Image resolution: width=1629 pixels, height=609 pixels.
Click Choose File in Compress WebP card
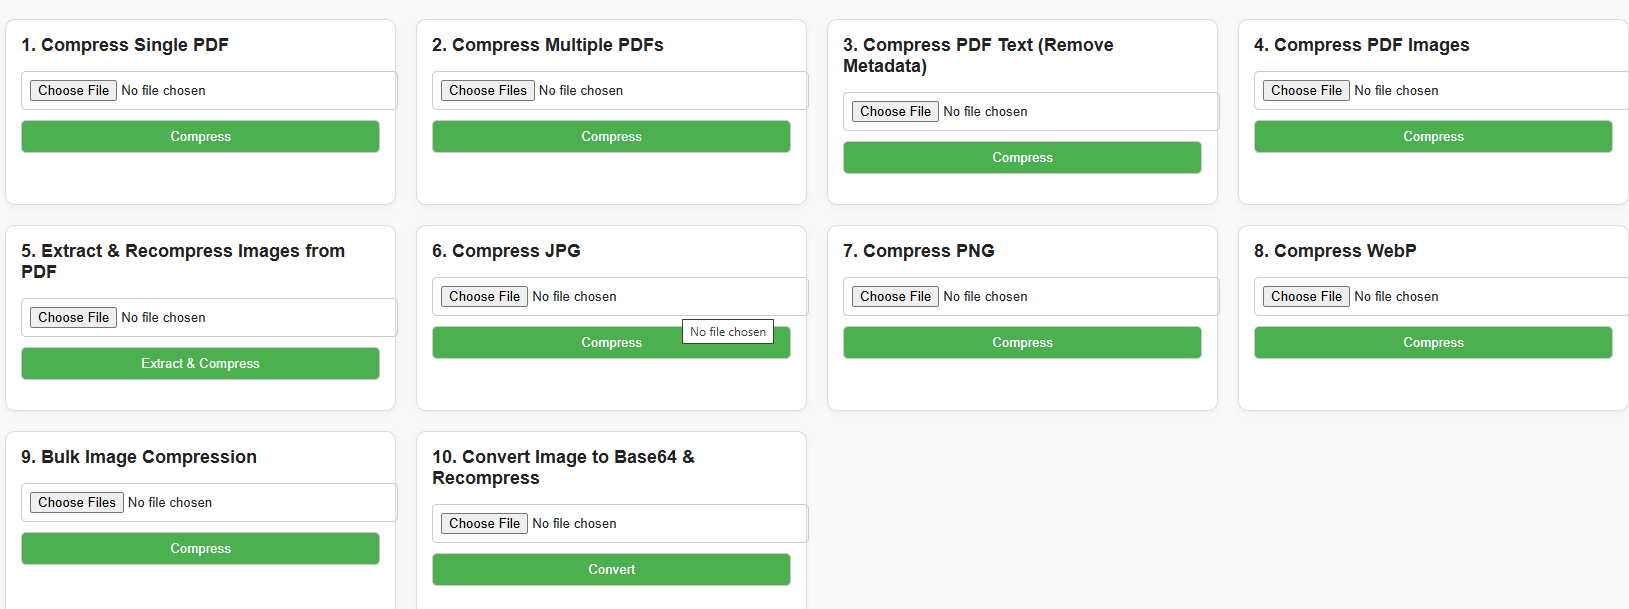coord(1306,296)
